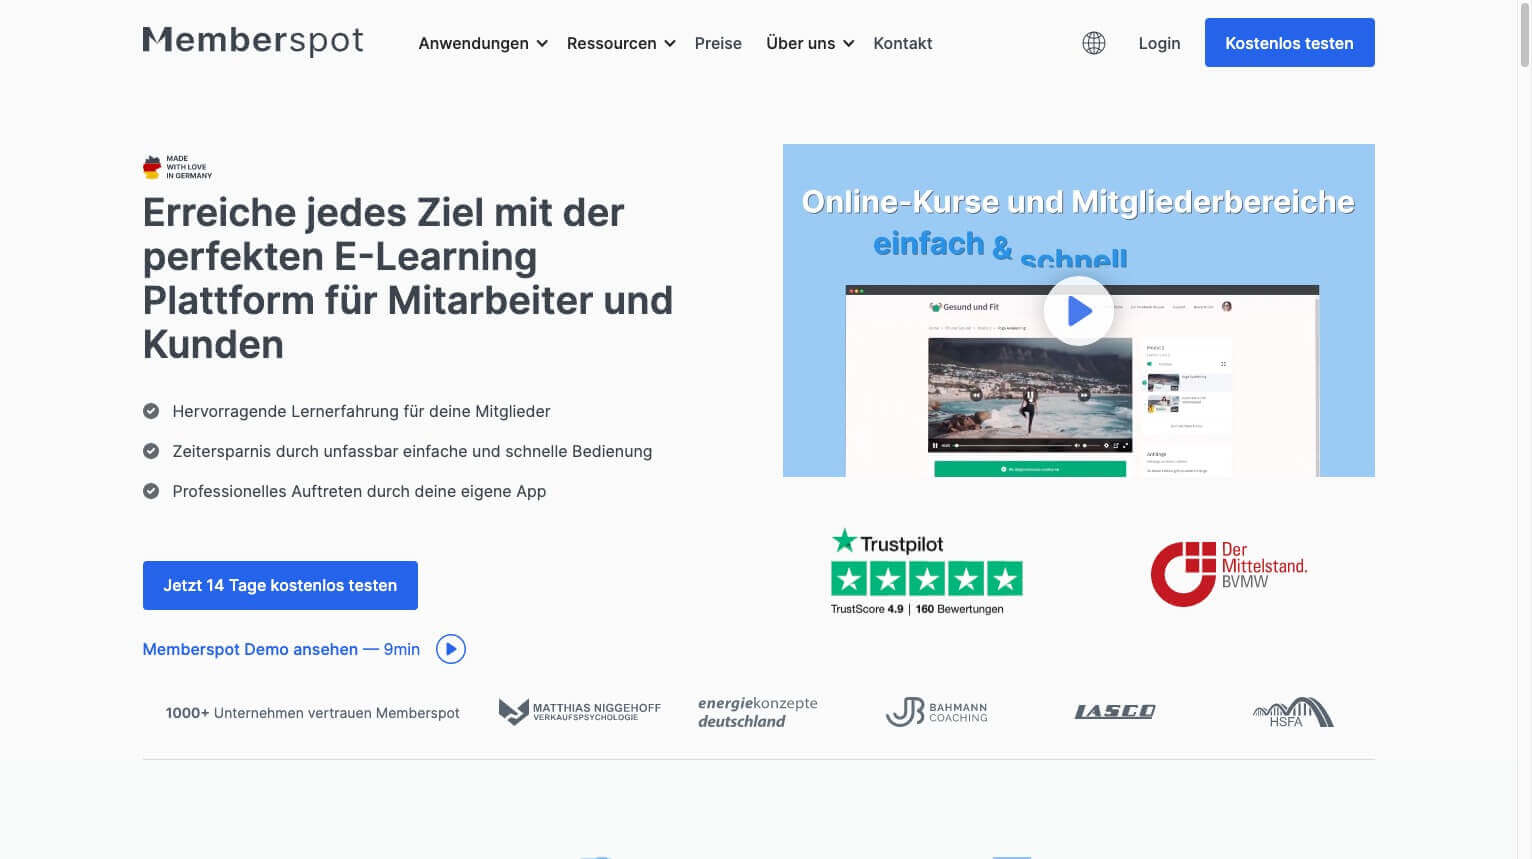Screen dimensions: 1532x859
Task: Expand the Über uns dropdown
Action: [x=810, y=43]
